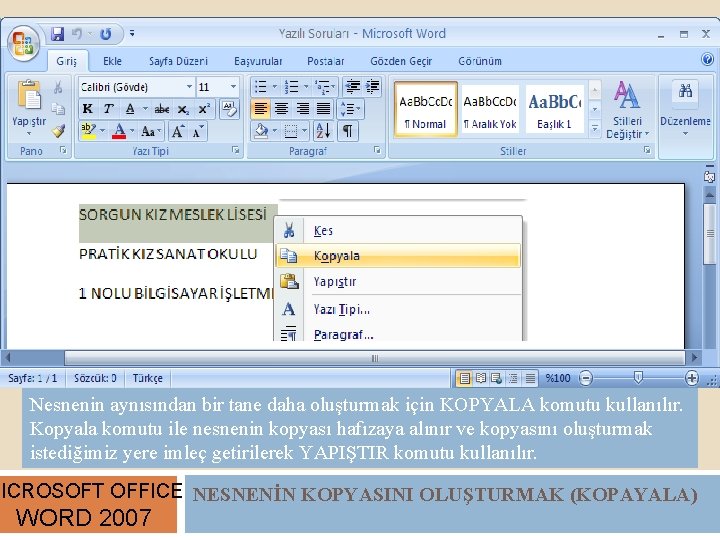Open the Düzenleme group
Screen dimensions: 720x540
point(685,110)
